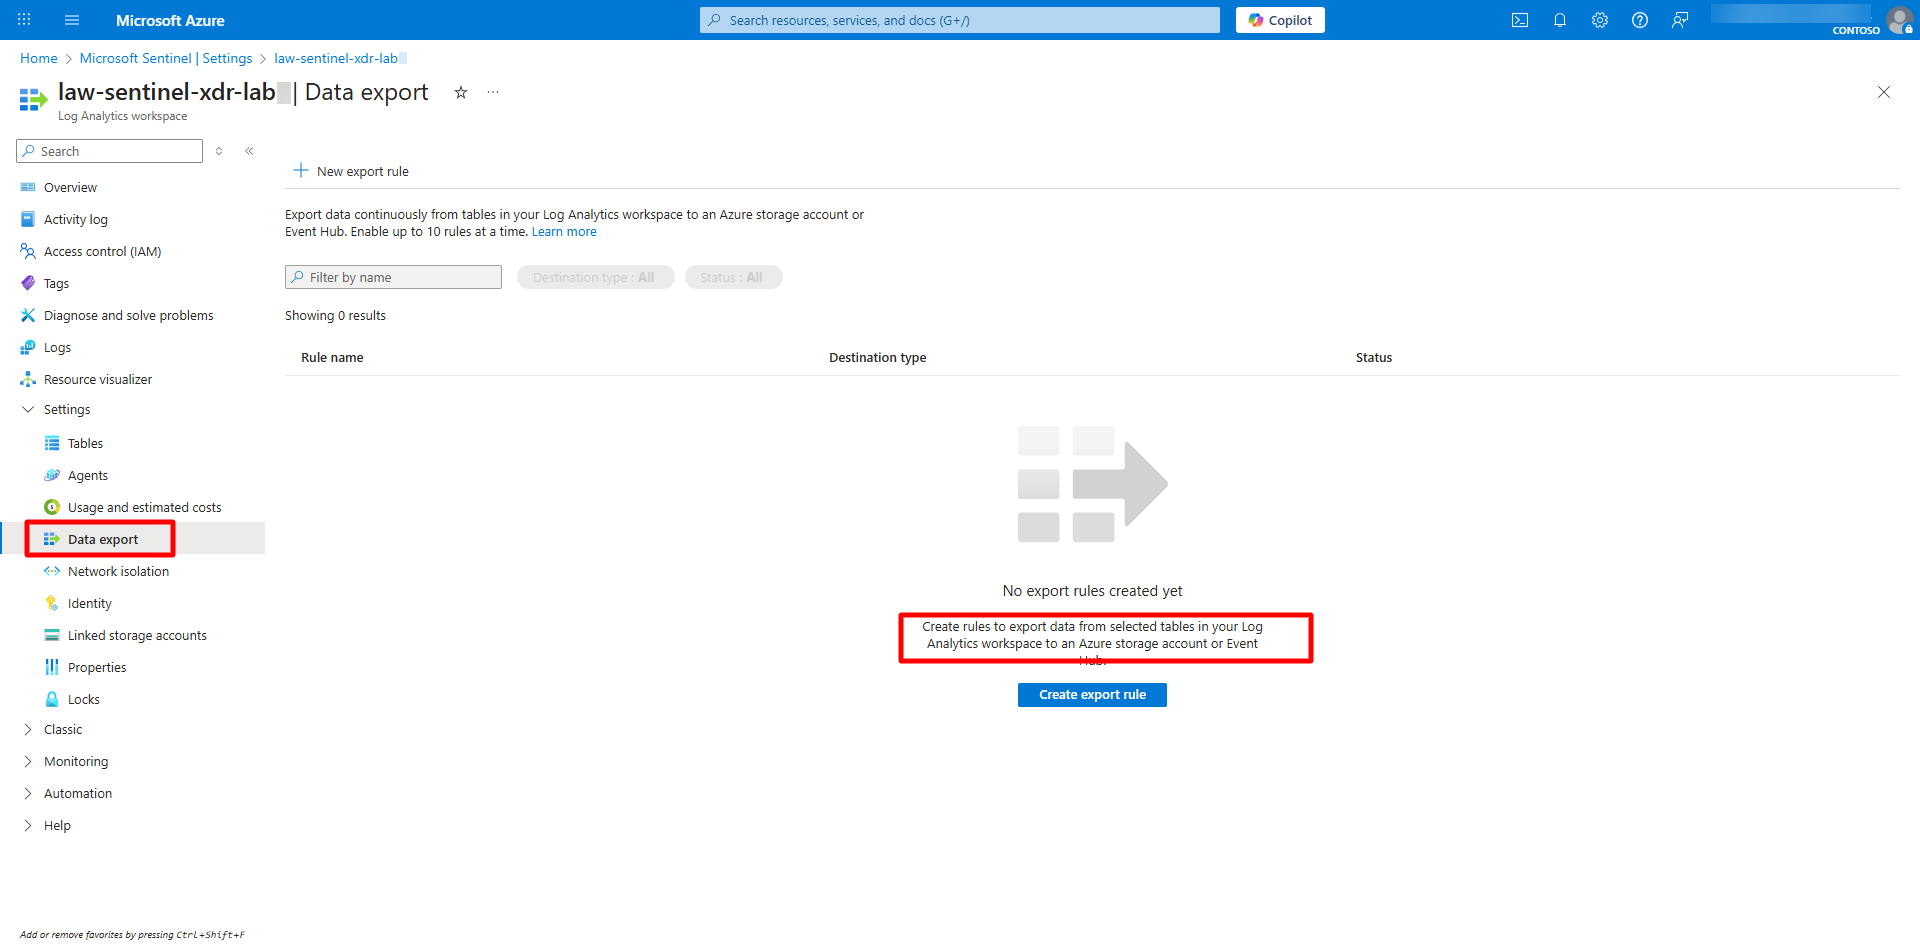This screenshot has width=1920, height=945.
Task: Show the portal hamburger menu
Action: [x=72, y=20]
